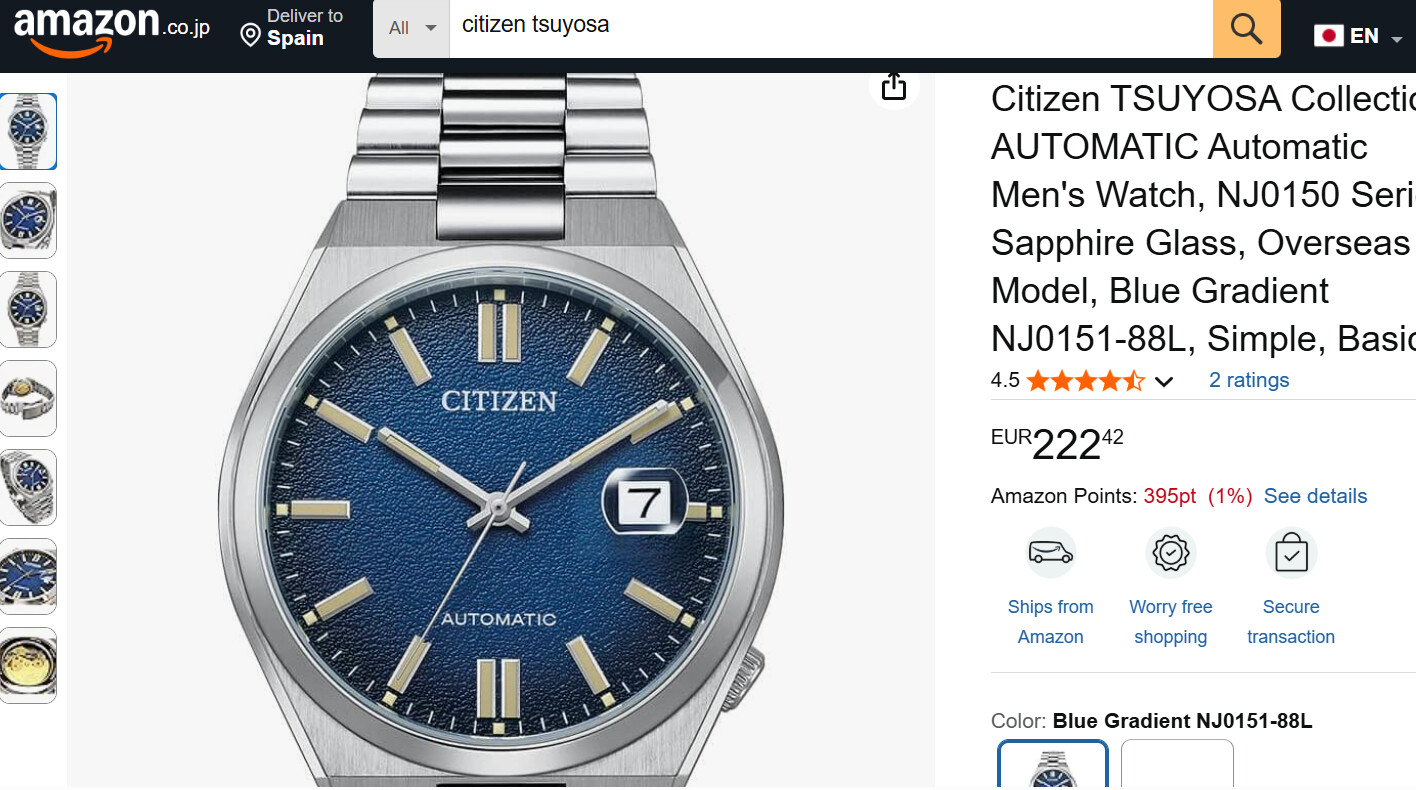Click the delivery van Ships from Amazon icon
Viewport: 1416px width, 790px height.
click(x=1050, y=553)
